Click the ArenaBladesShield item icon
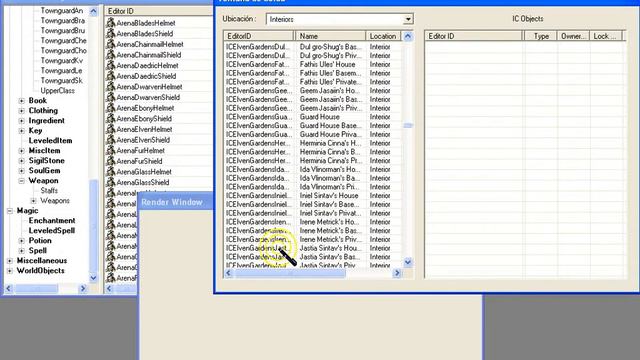This screenshot has width=640, height=360. point(111,33)
